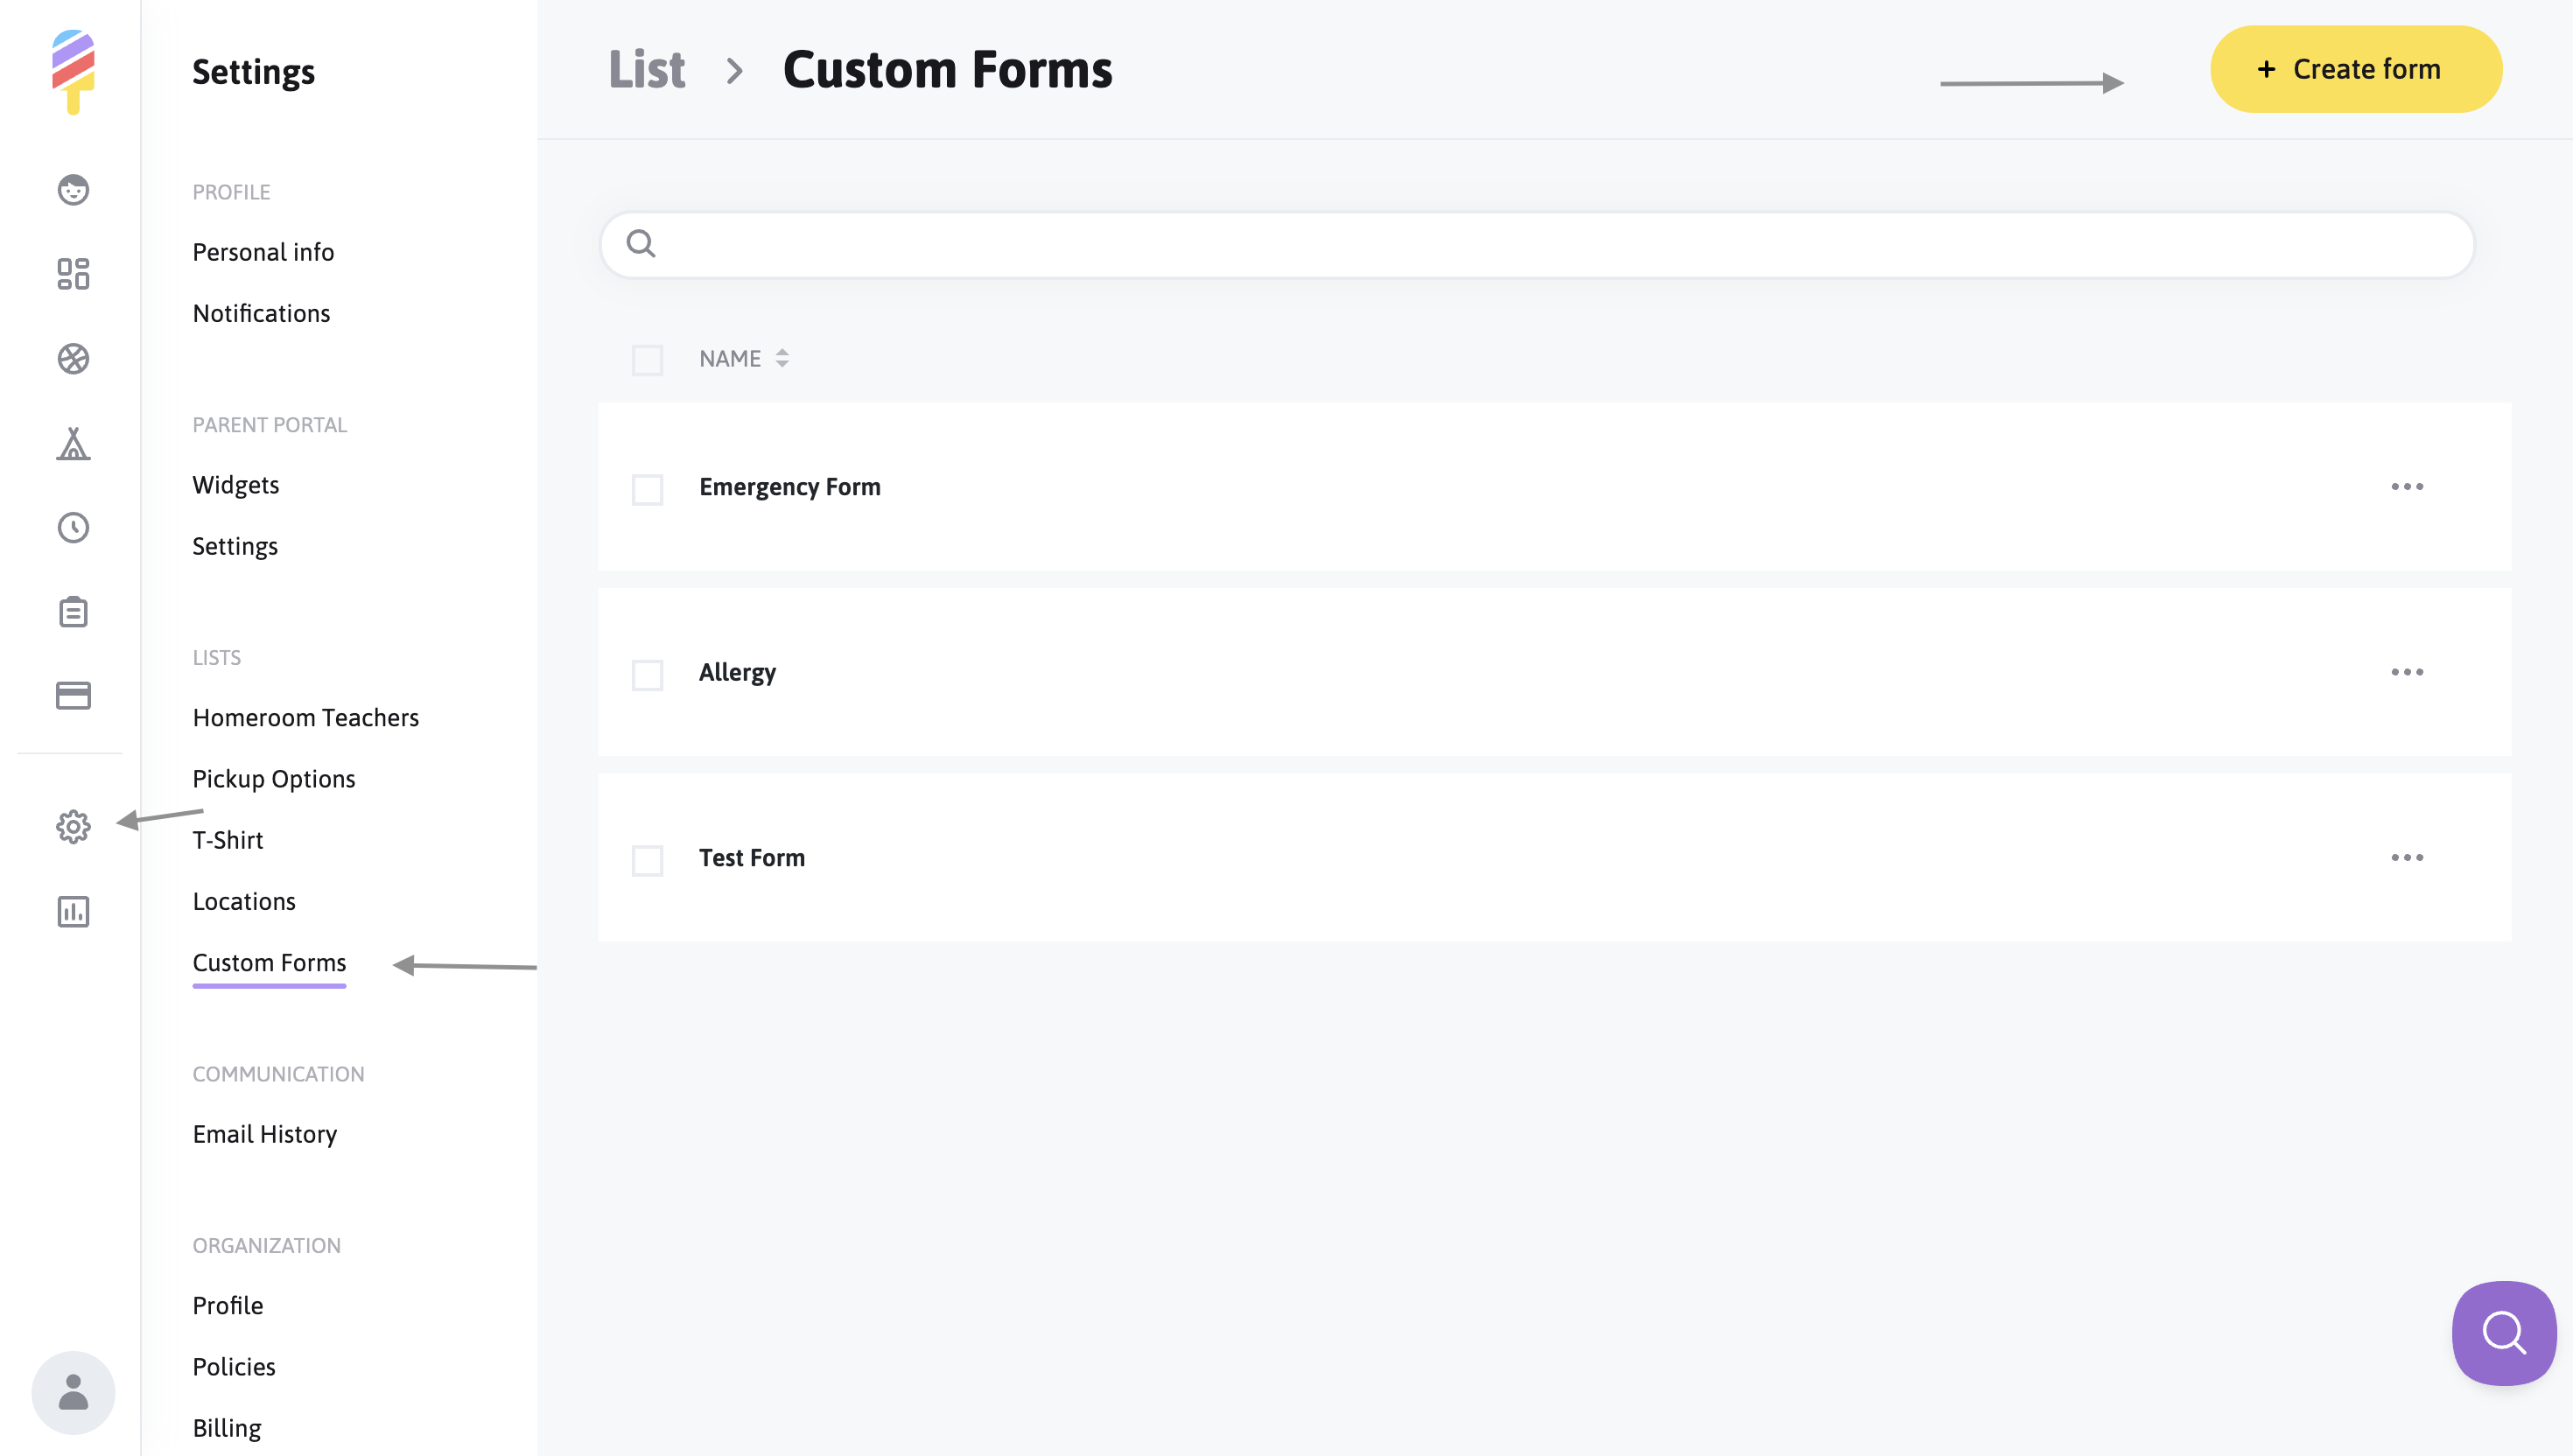2573x1456 pixels.
Task: Select the Allergy row checkbox
Action: pyautogui.click(x=647, y=674)
